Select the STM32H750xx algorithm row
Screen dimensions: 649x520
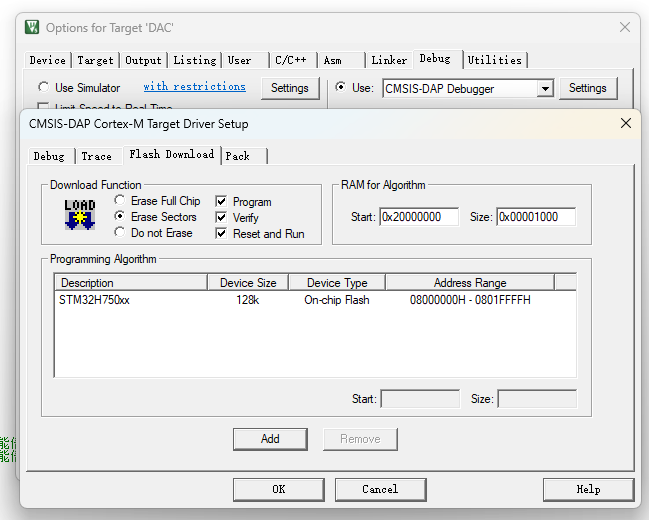[x=315, y=300]
